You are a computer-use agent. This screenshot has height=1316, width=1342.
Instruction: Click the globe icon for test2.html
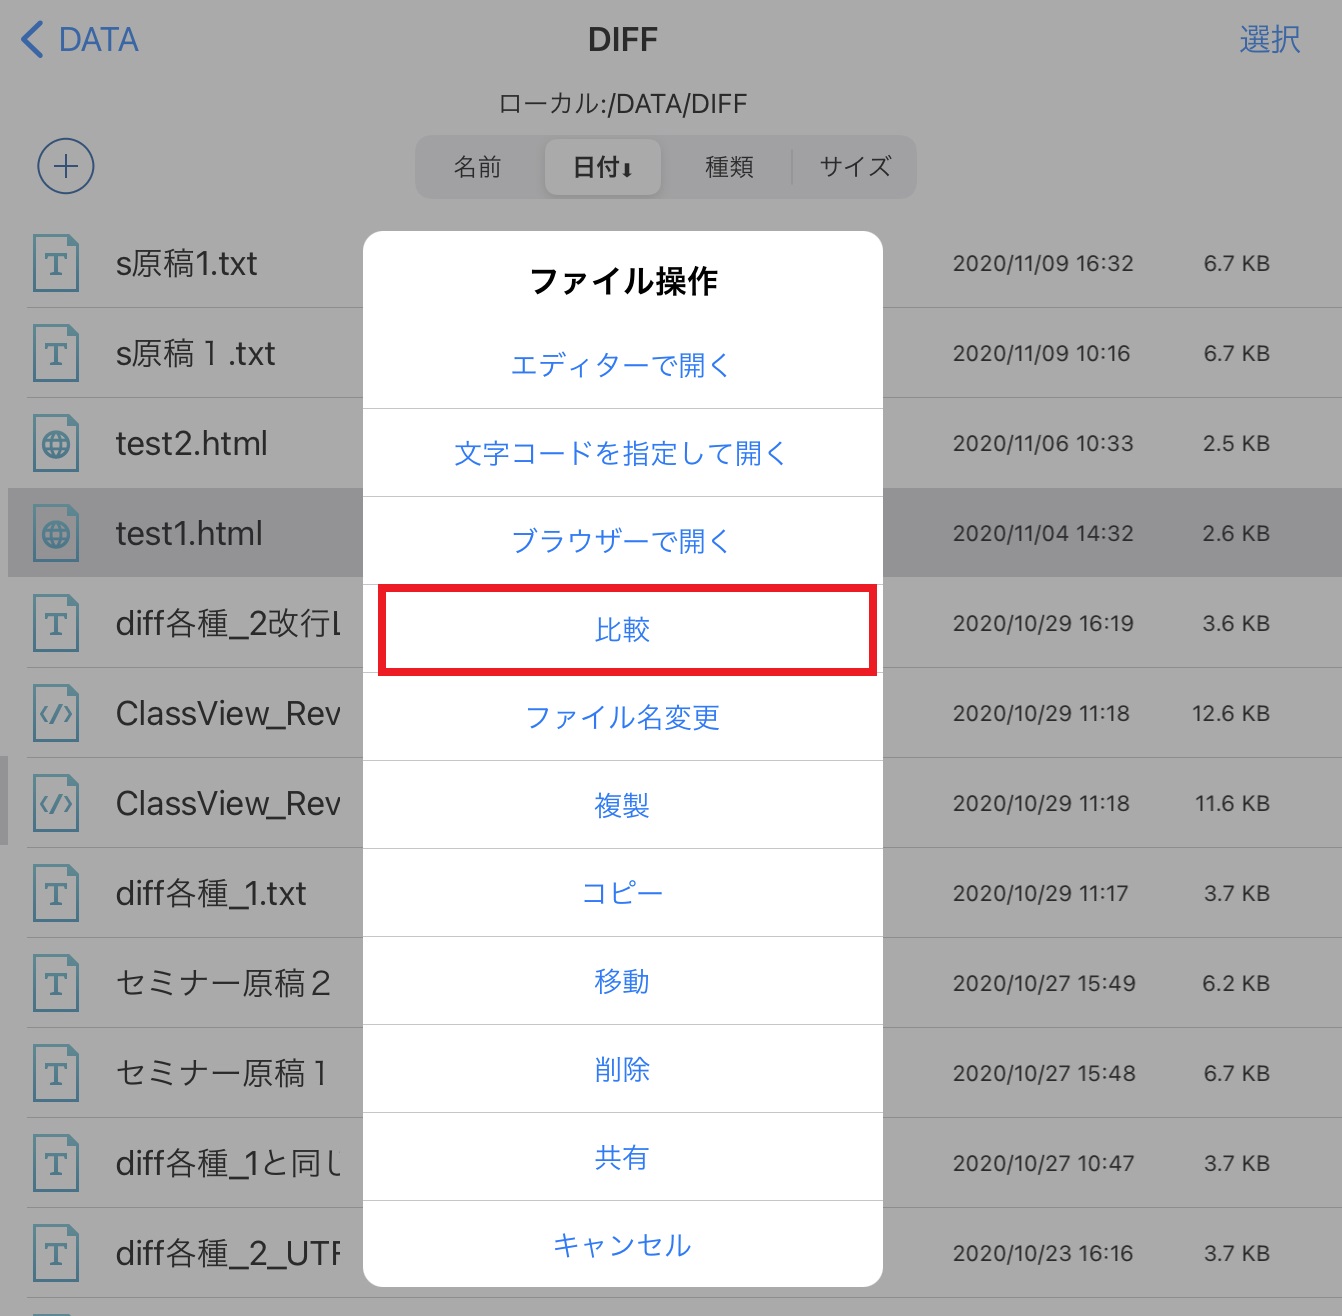tap(56, 443)
